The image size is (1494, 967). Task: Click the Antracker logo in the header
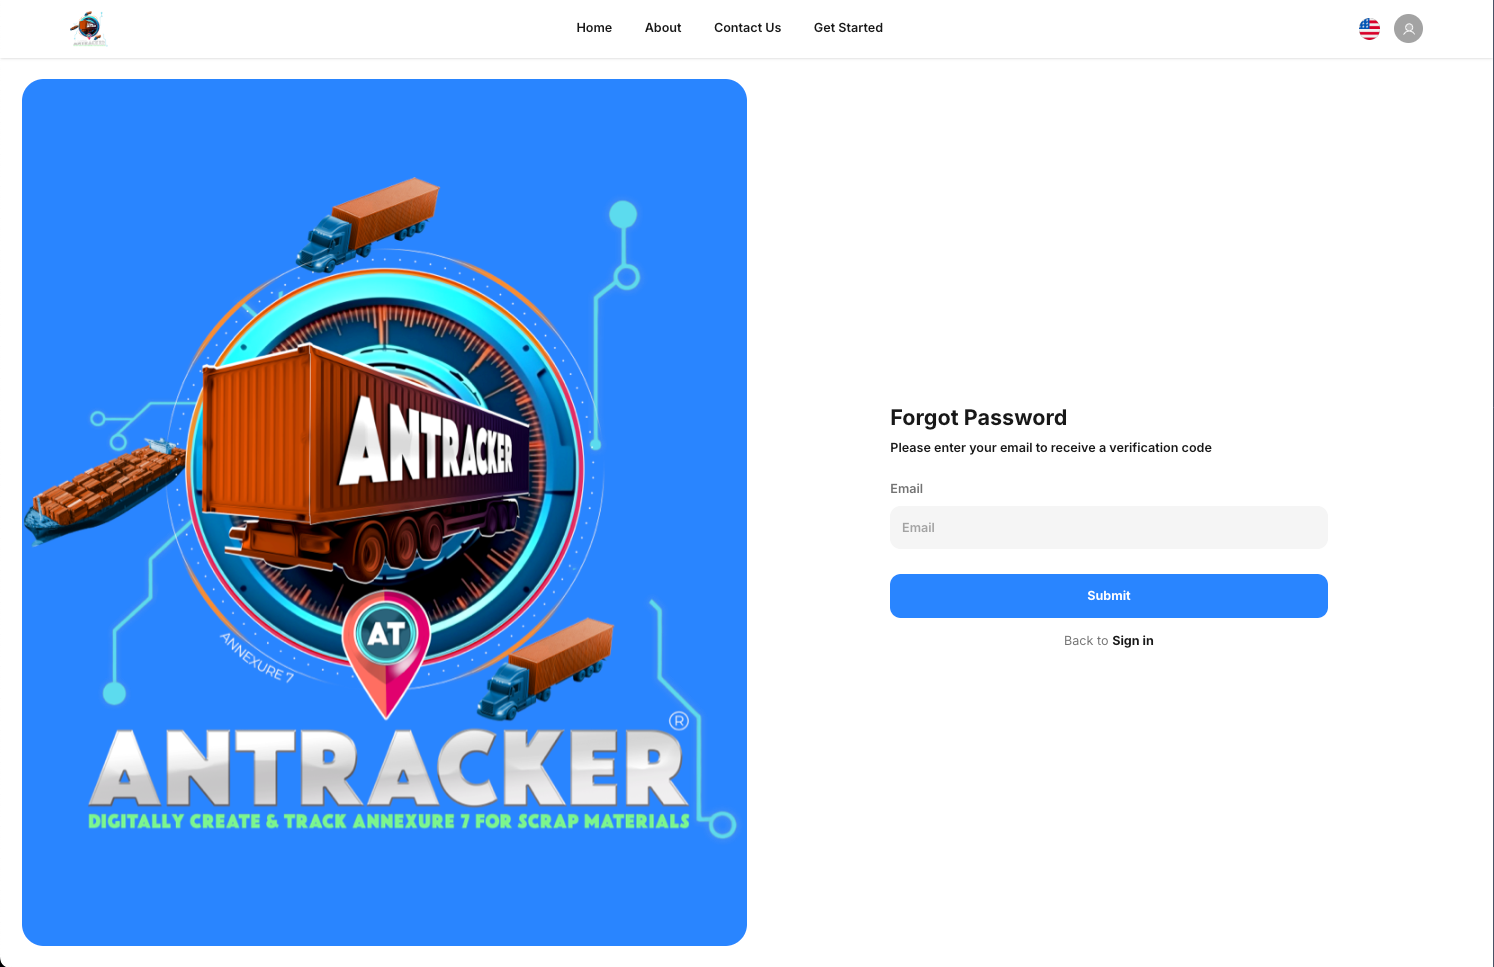coord(89,29)
